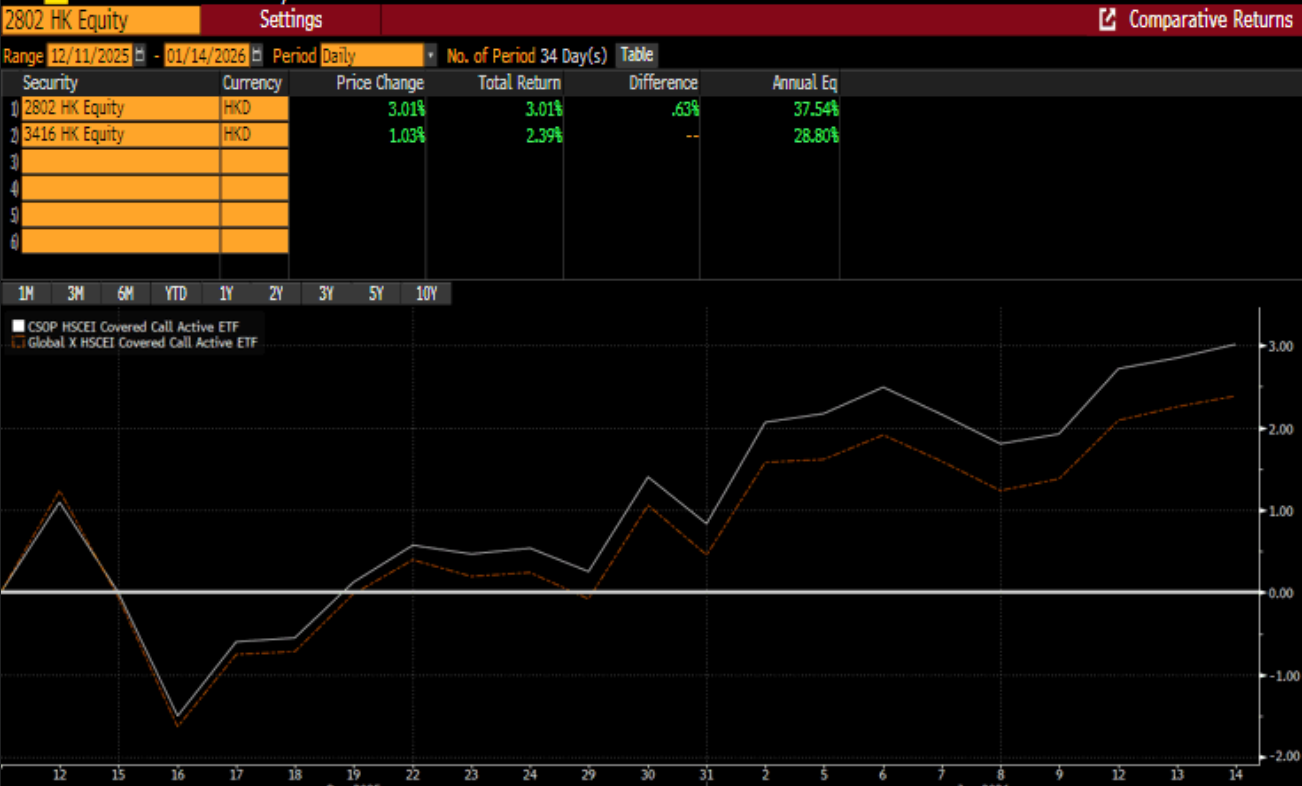Viewport: 1302px width, 786px height.
Task: Click the Comparative Returns pop-out icon
Action: 1107,20
